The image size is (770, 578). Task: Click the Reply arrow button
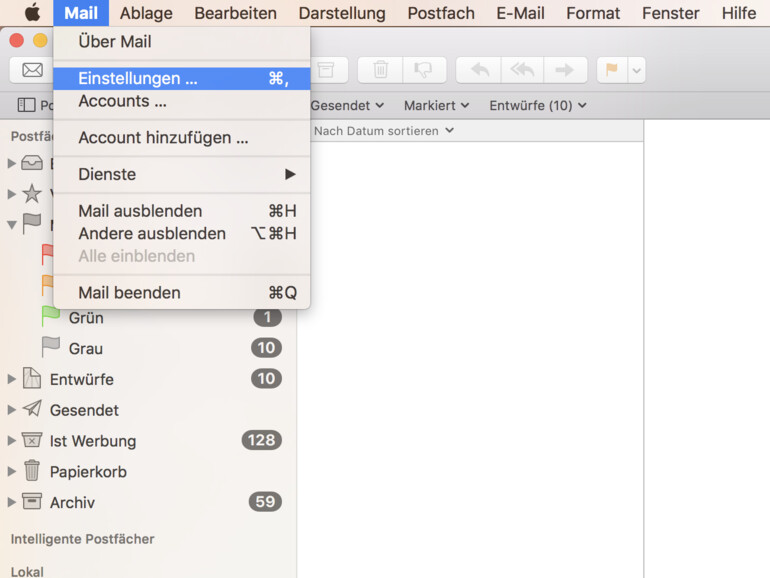479,70
